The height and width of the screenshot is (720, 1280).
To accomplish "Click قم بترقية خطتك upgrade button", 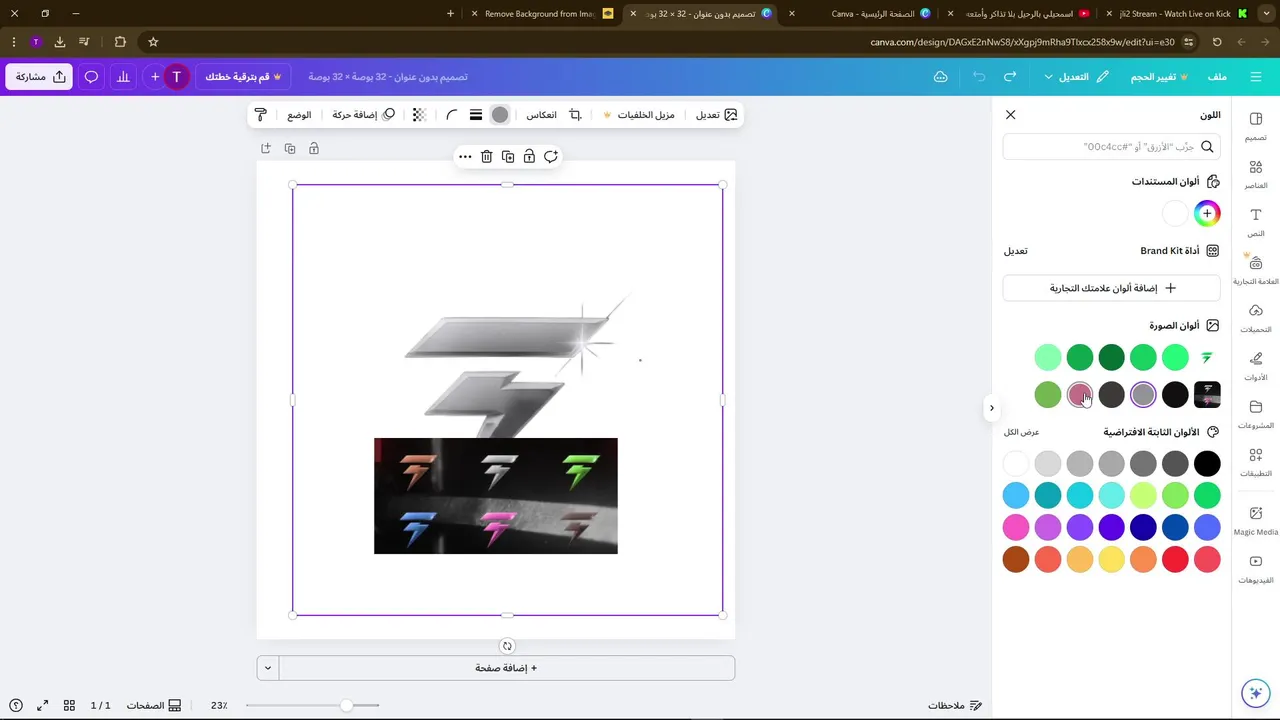I will (243, 77).
